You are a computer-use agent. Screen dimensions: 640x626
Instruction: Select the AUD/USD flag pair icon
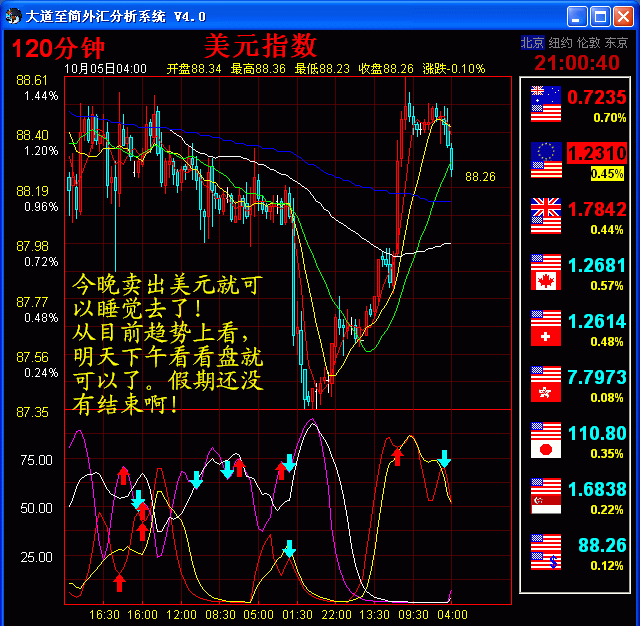[546, 104]
